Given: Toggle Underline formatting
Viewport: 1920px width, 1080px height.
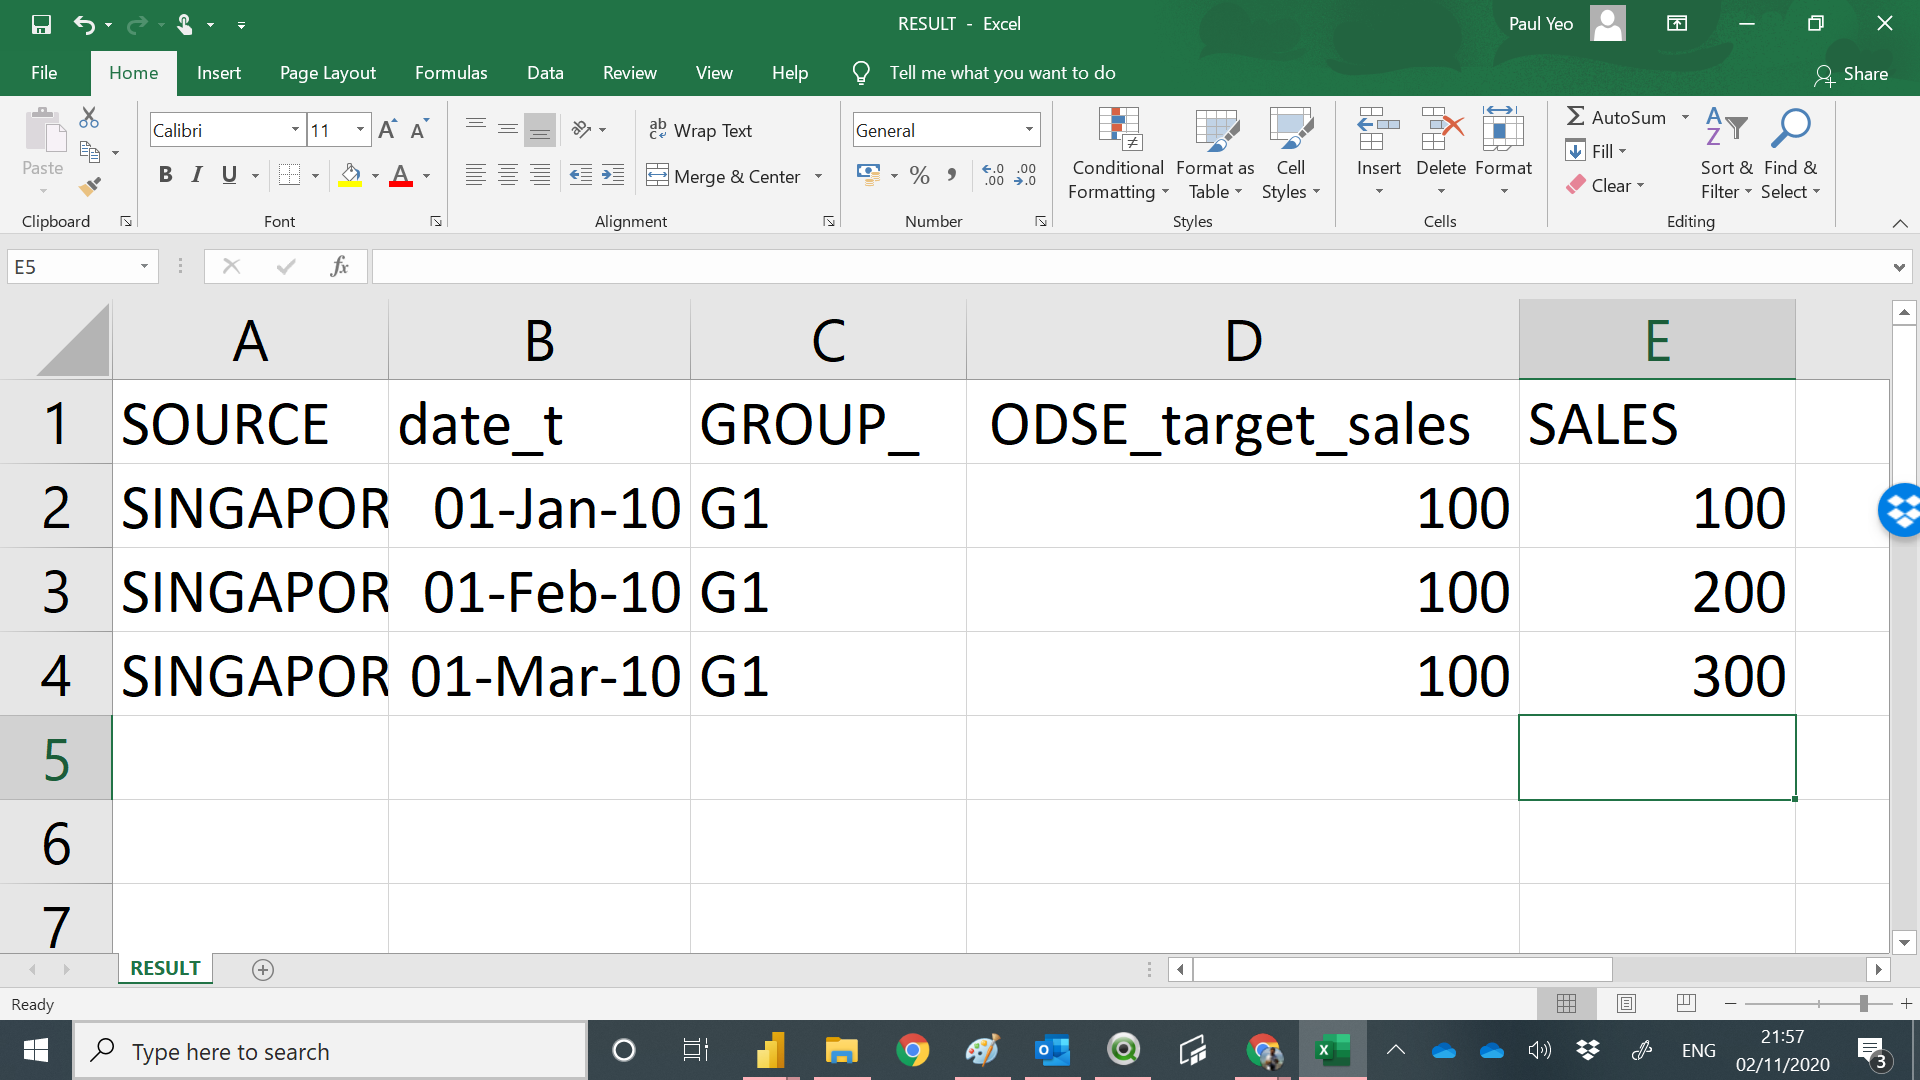Looking at the screenshot, I should pyautogui.click(x=229, y=175).
